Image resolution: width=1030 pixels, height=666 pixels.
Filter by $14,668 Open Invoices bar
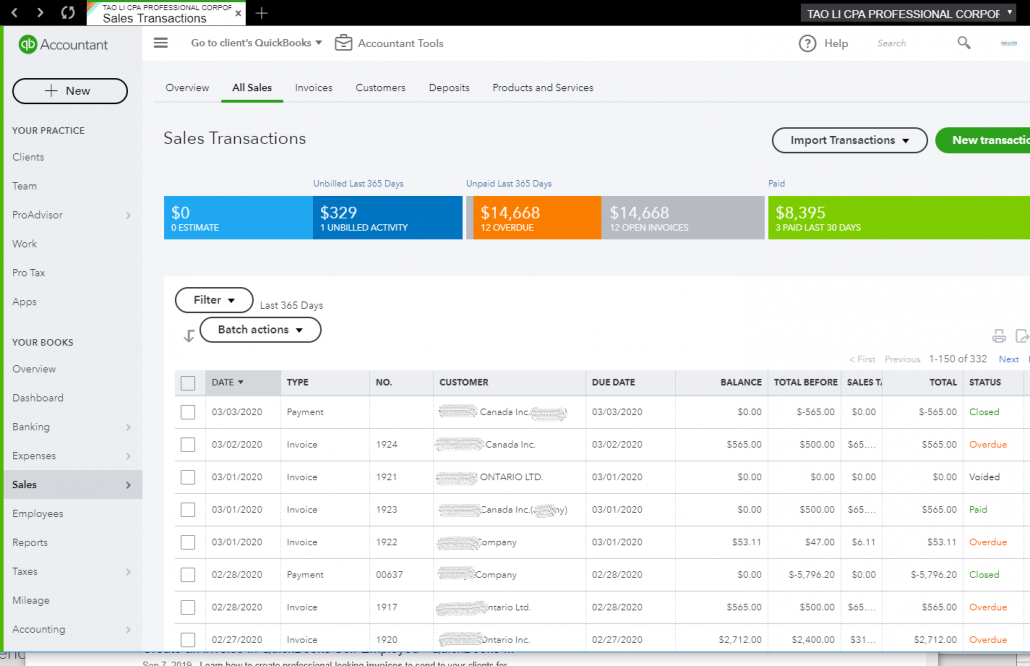click(x=683, y=217)
